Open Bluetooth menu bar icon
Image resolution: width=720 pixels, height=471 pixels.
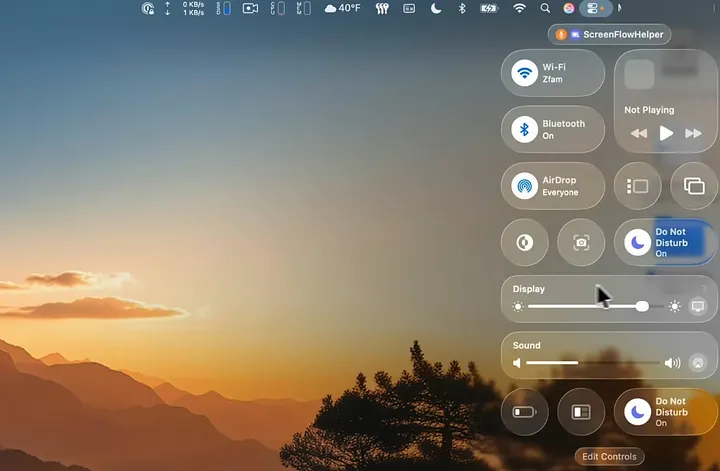coord(462,8)
